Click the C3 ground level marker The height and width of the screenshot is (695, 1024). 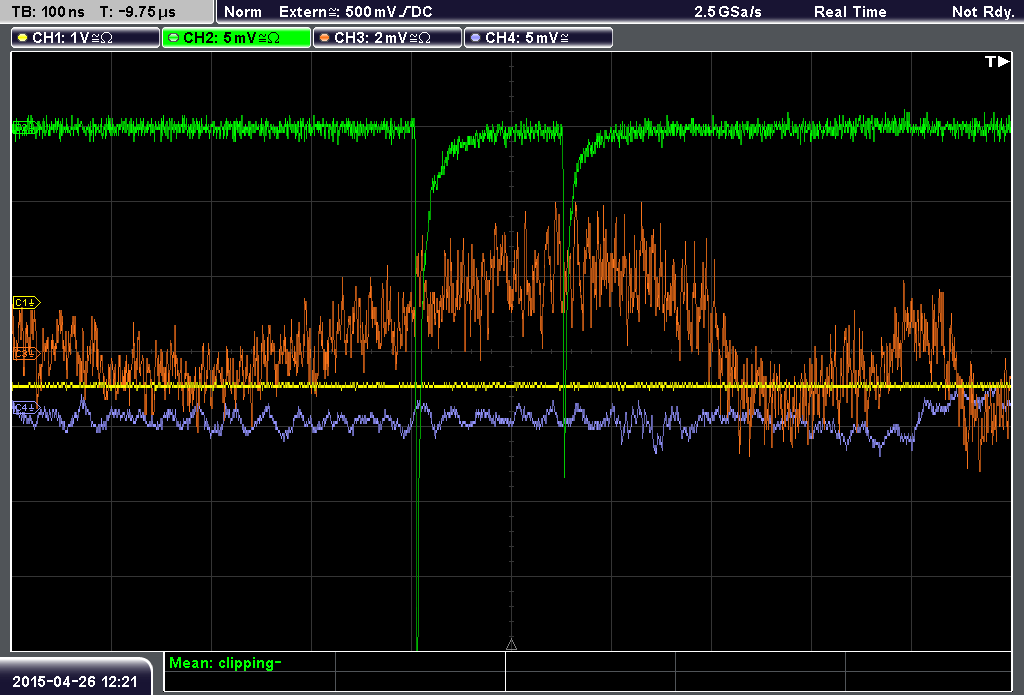pyautogui.click(x=27, y=353)
